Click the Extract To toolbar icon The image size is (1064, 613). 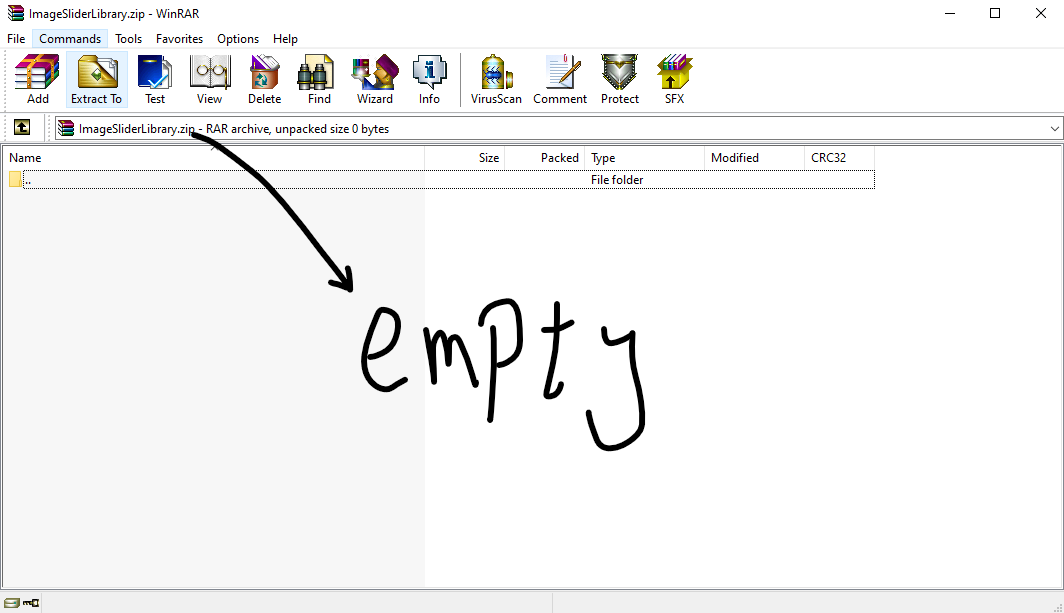(x=96, y=79)
